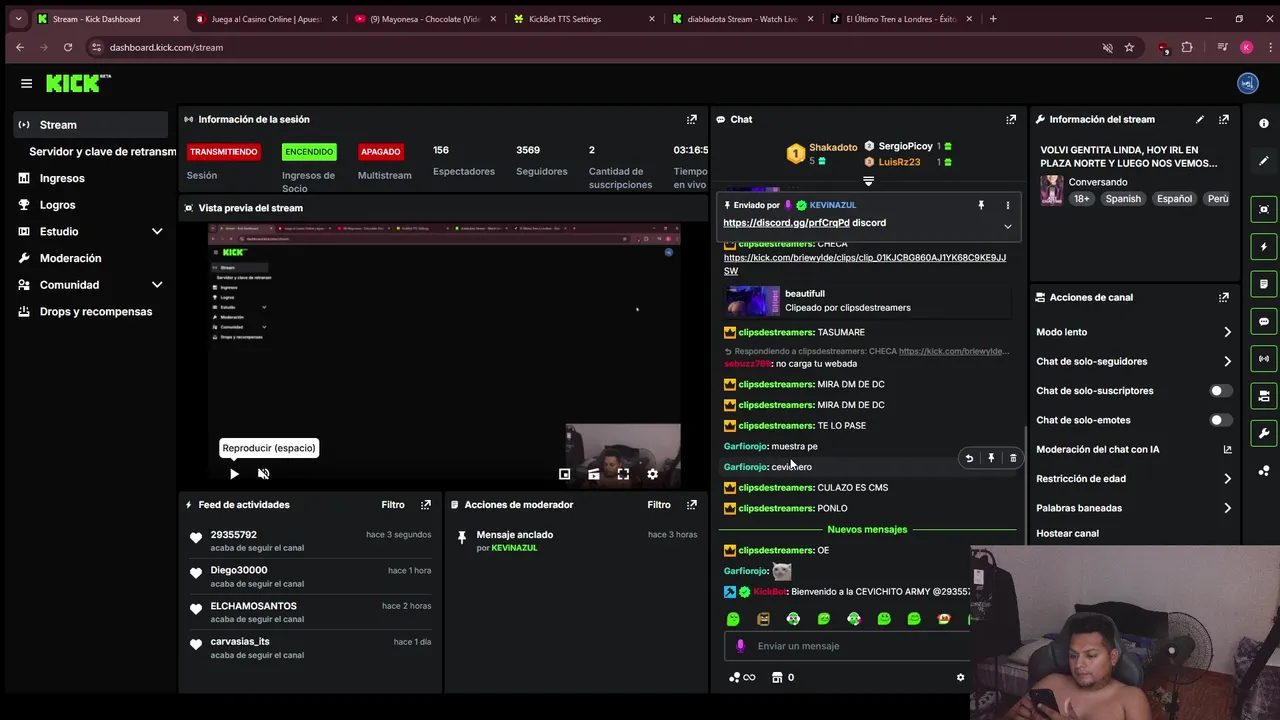Open settings gear in stream preview player

click(653, 474)
